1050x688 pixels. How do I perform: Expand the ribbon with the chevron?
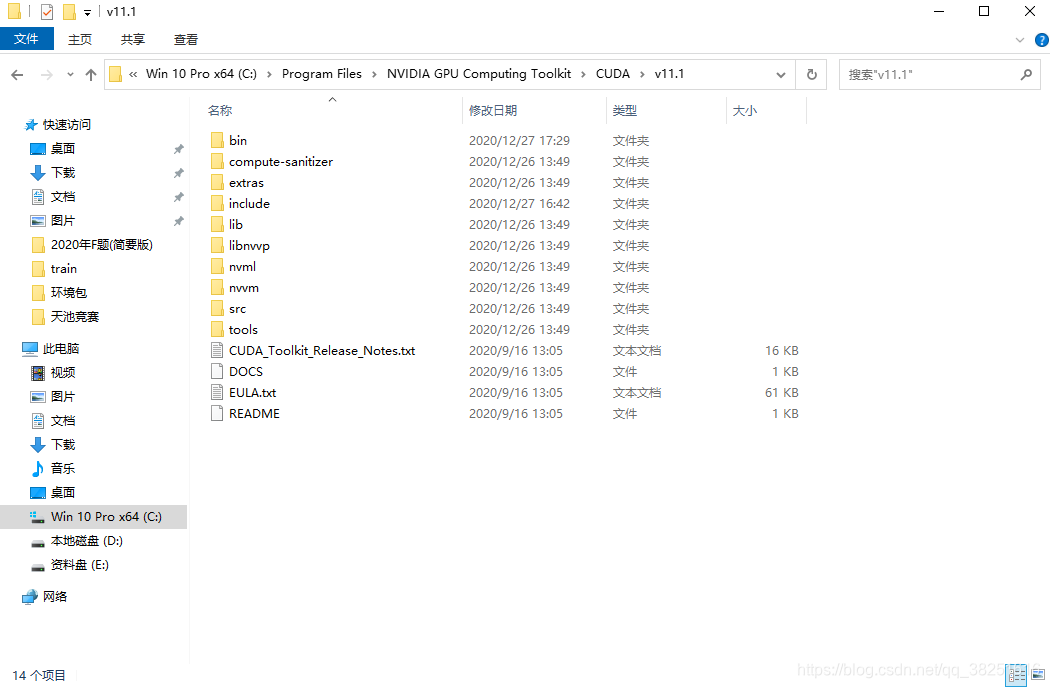[1019, 40]
